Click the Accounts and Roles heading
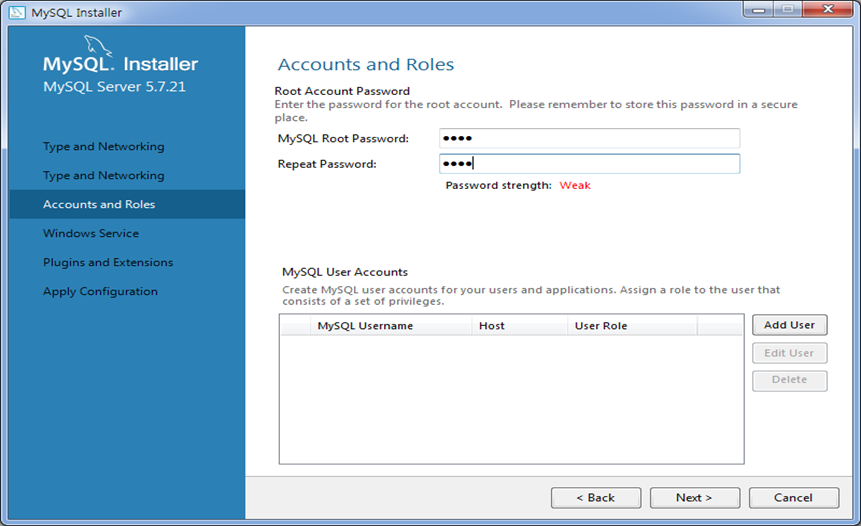Image resolution: width=861 pixels, height=526 pixels. point(366,65)
